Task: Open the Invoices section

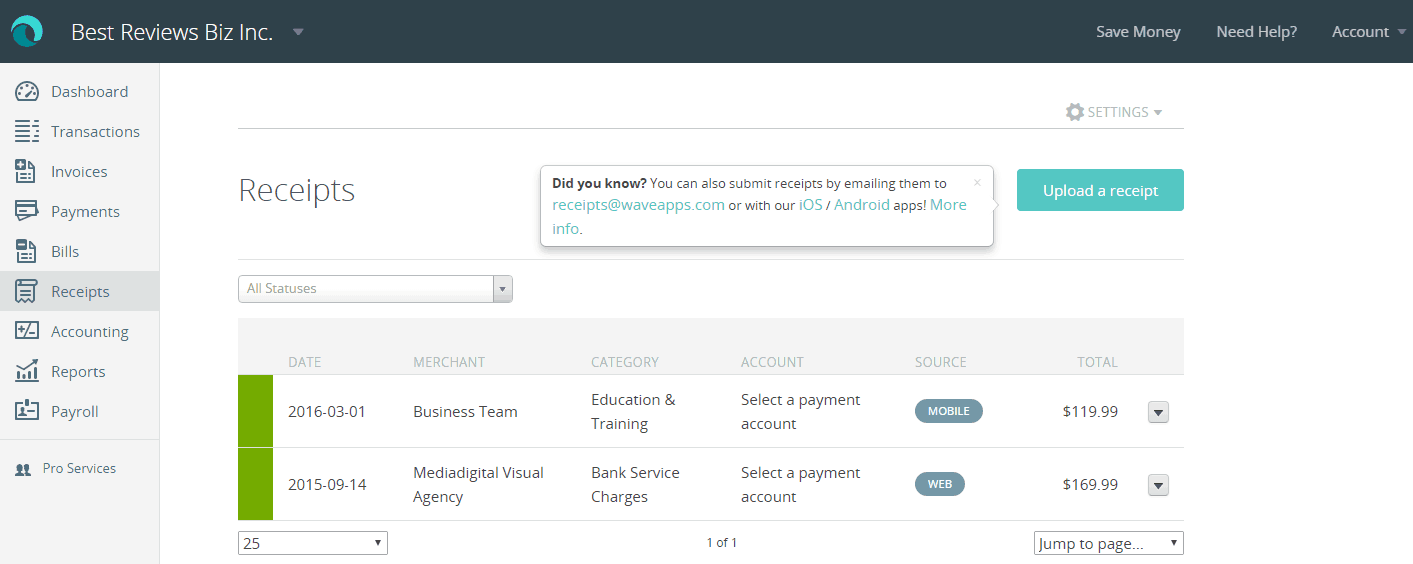Action: [x=79, y=171]
